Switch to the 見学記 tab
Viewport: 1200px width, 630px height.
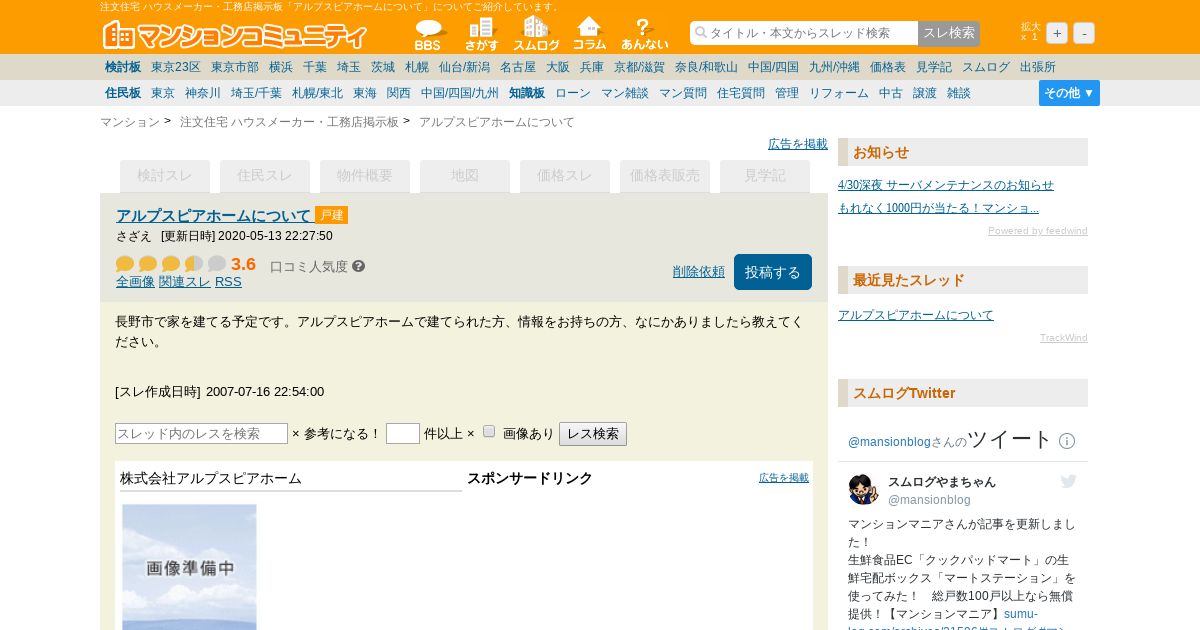tap(765, 176)
